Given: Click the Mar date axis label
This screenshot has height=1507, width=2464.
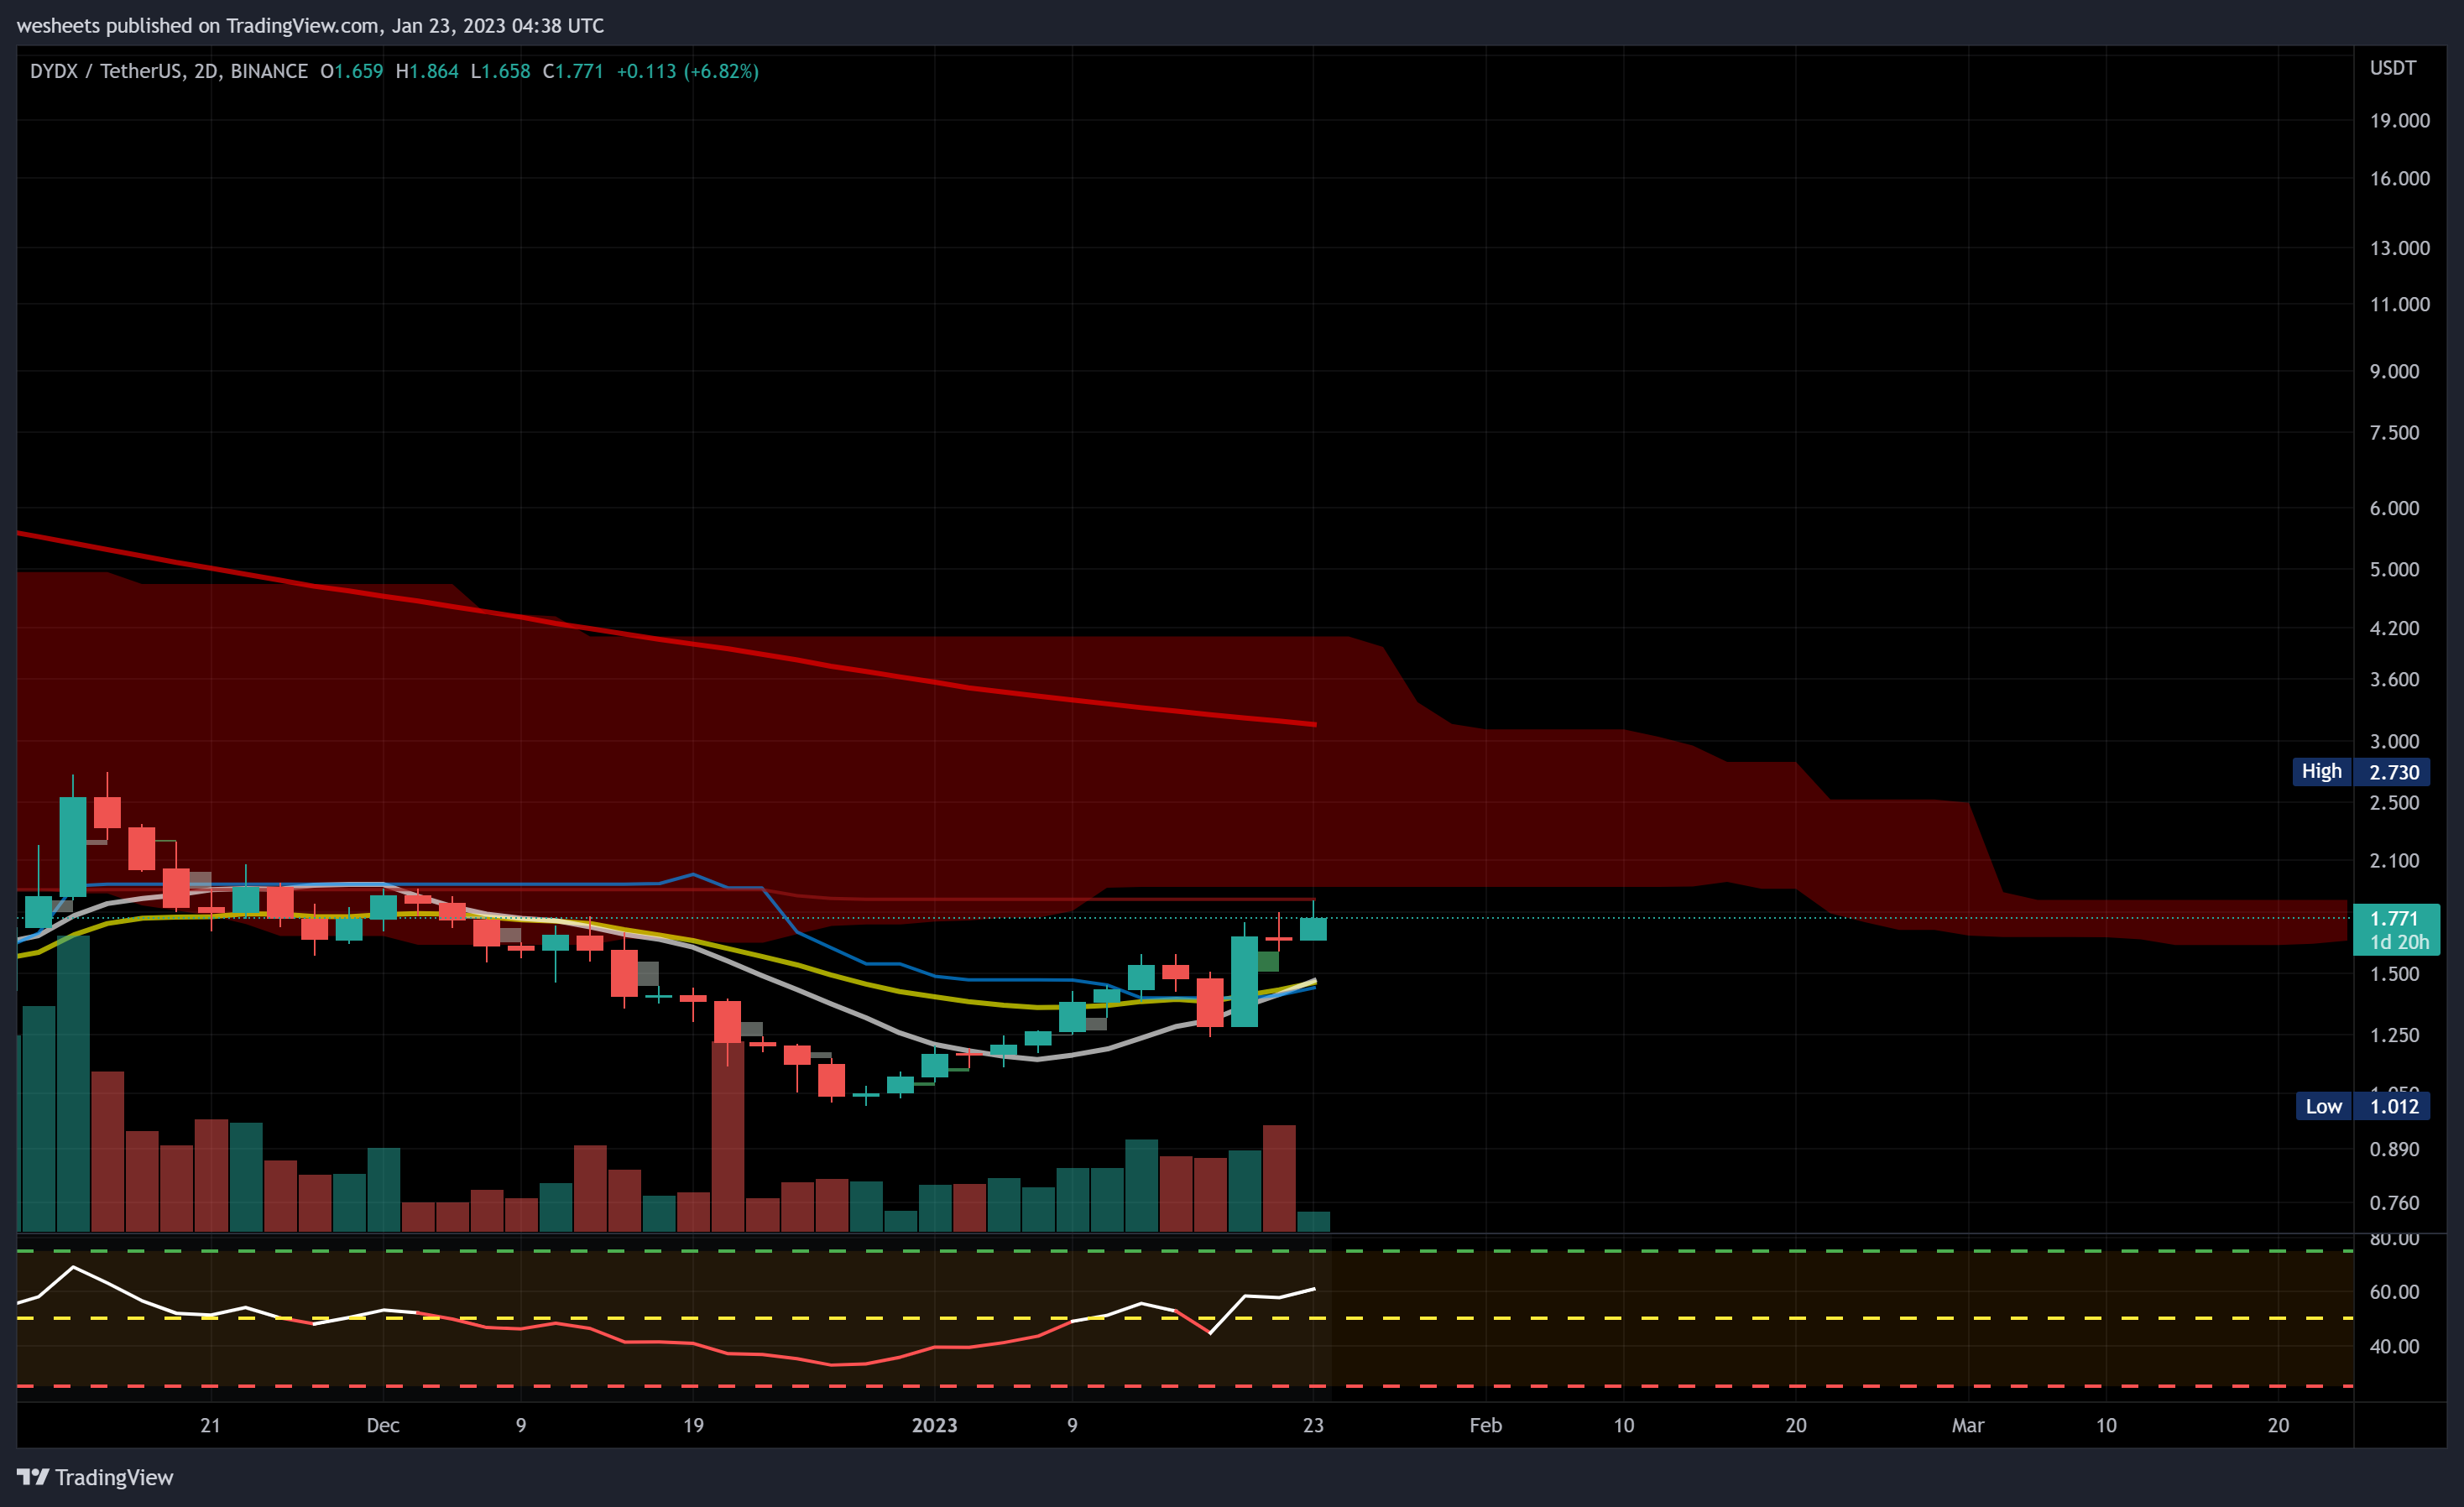Looking at the screenshot, I should click(1968, 1425).
